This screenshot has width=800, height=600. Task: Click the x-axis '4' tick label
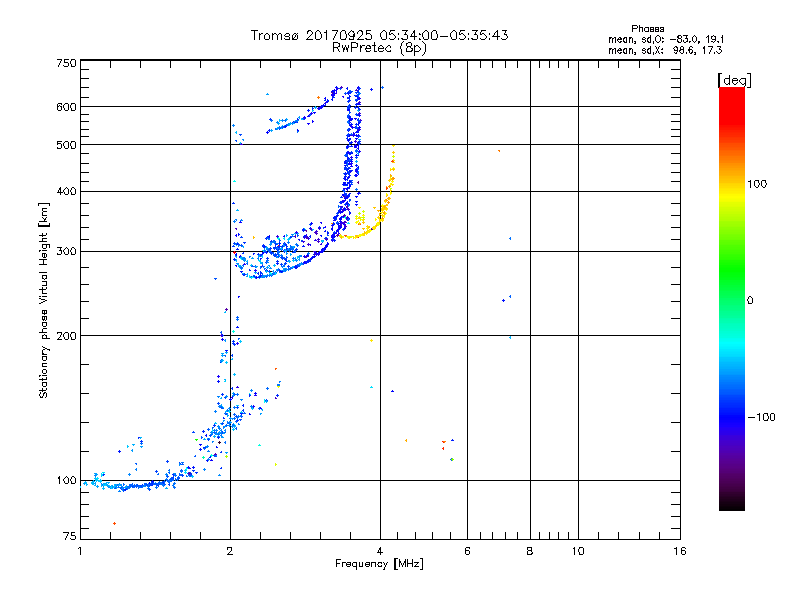[380, 551]
